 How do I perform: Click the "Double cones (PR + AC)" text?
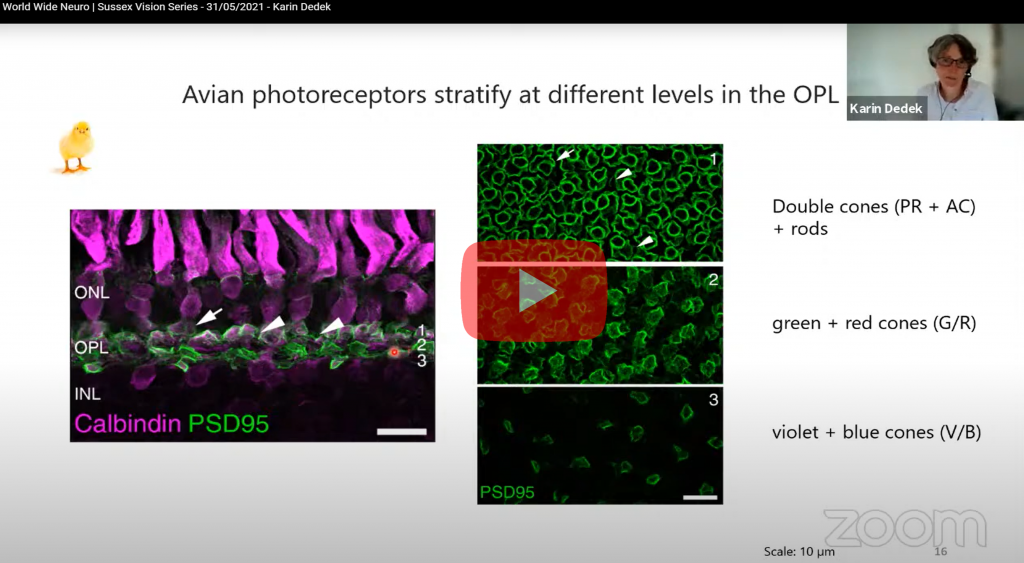tap(873, 207)
